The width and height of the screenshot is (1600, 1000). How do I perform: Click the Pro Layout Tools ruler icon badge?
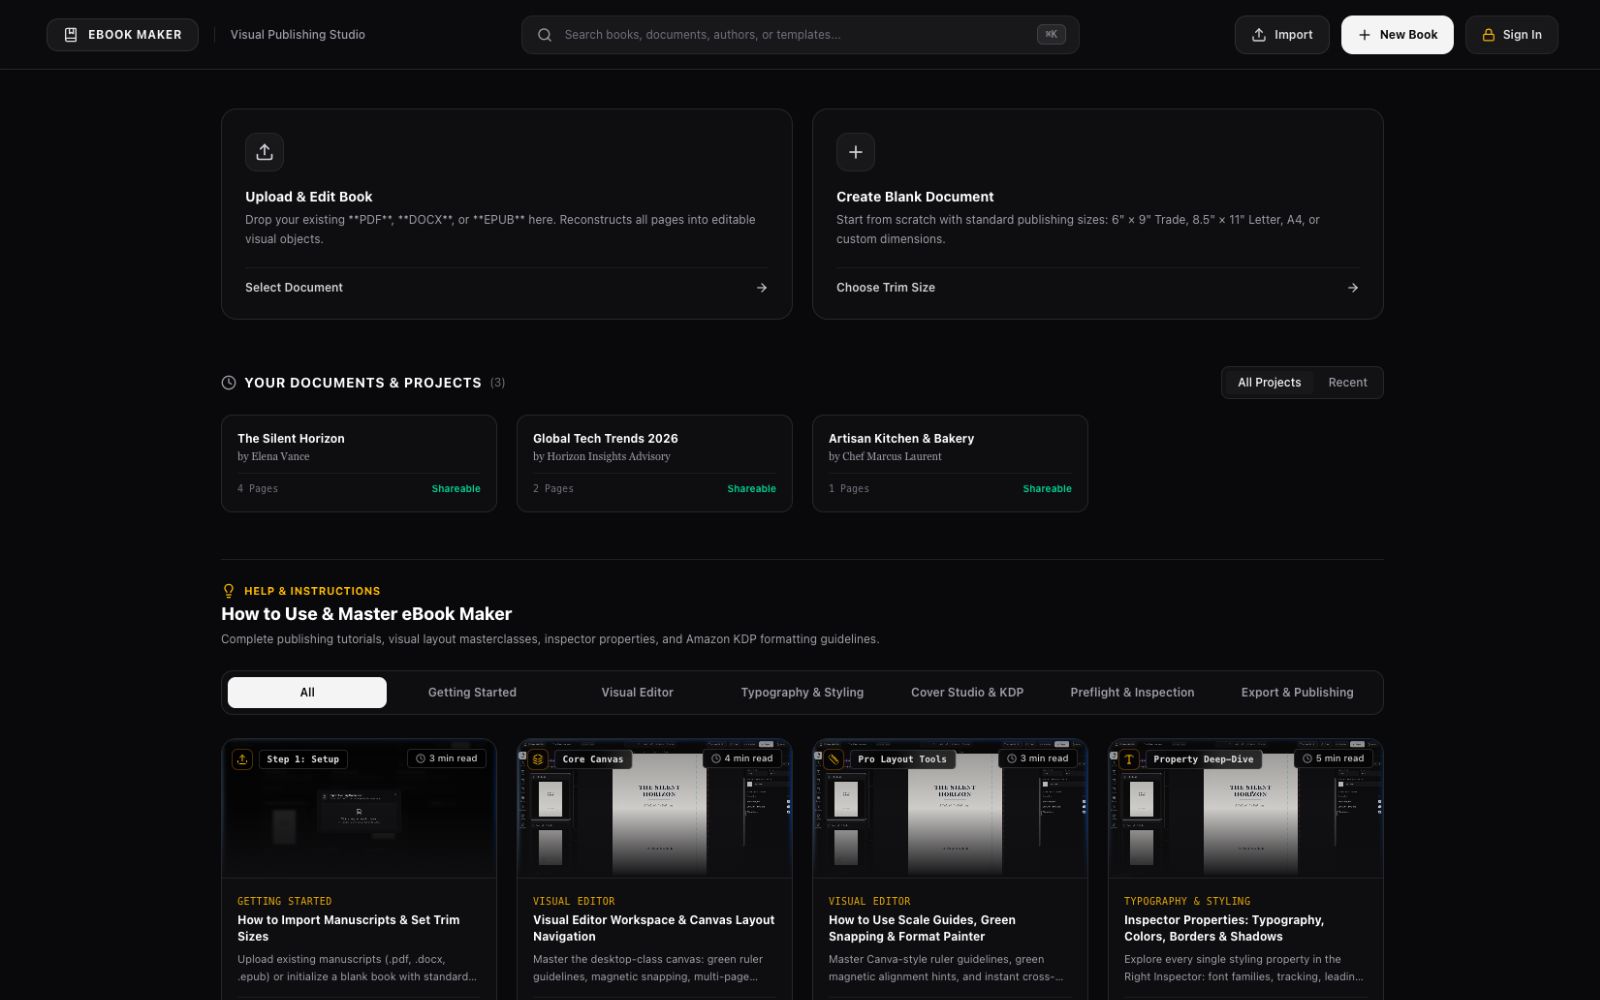point(833,759)
